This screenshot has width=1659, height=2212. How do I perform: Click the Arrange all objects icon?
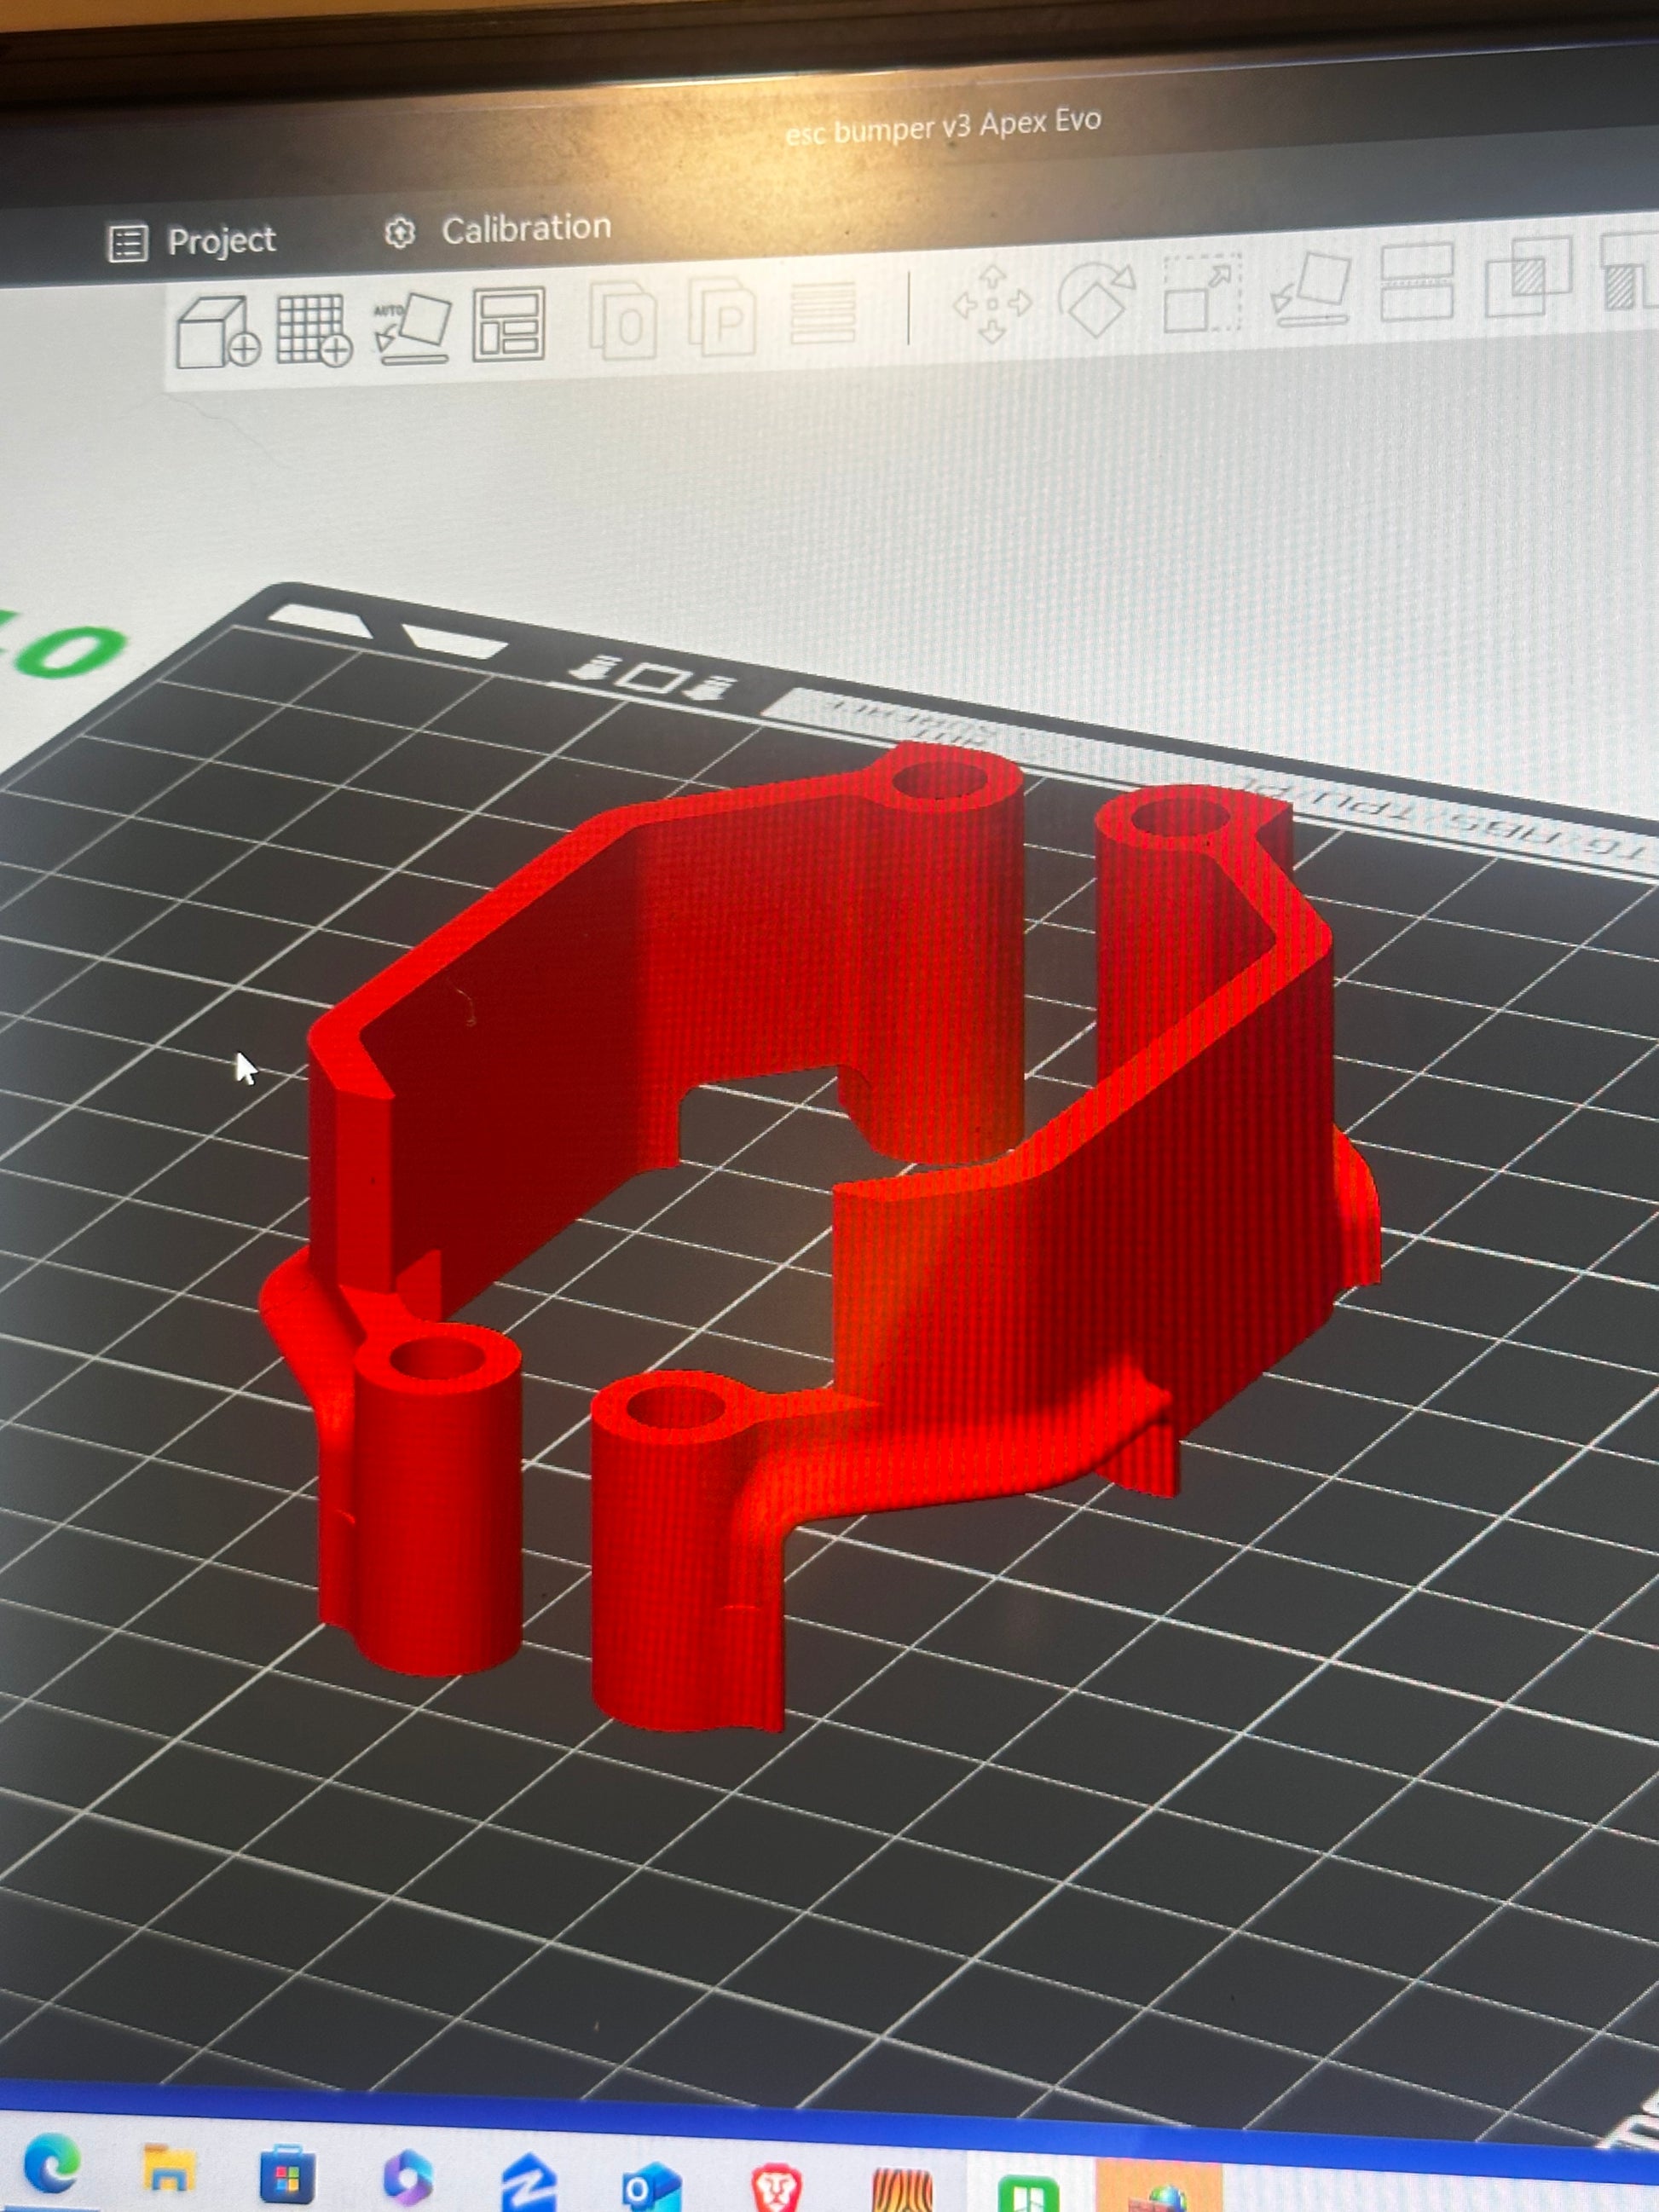click(508, 324)
